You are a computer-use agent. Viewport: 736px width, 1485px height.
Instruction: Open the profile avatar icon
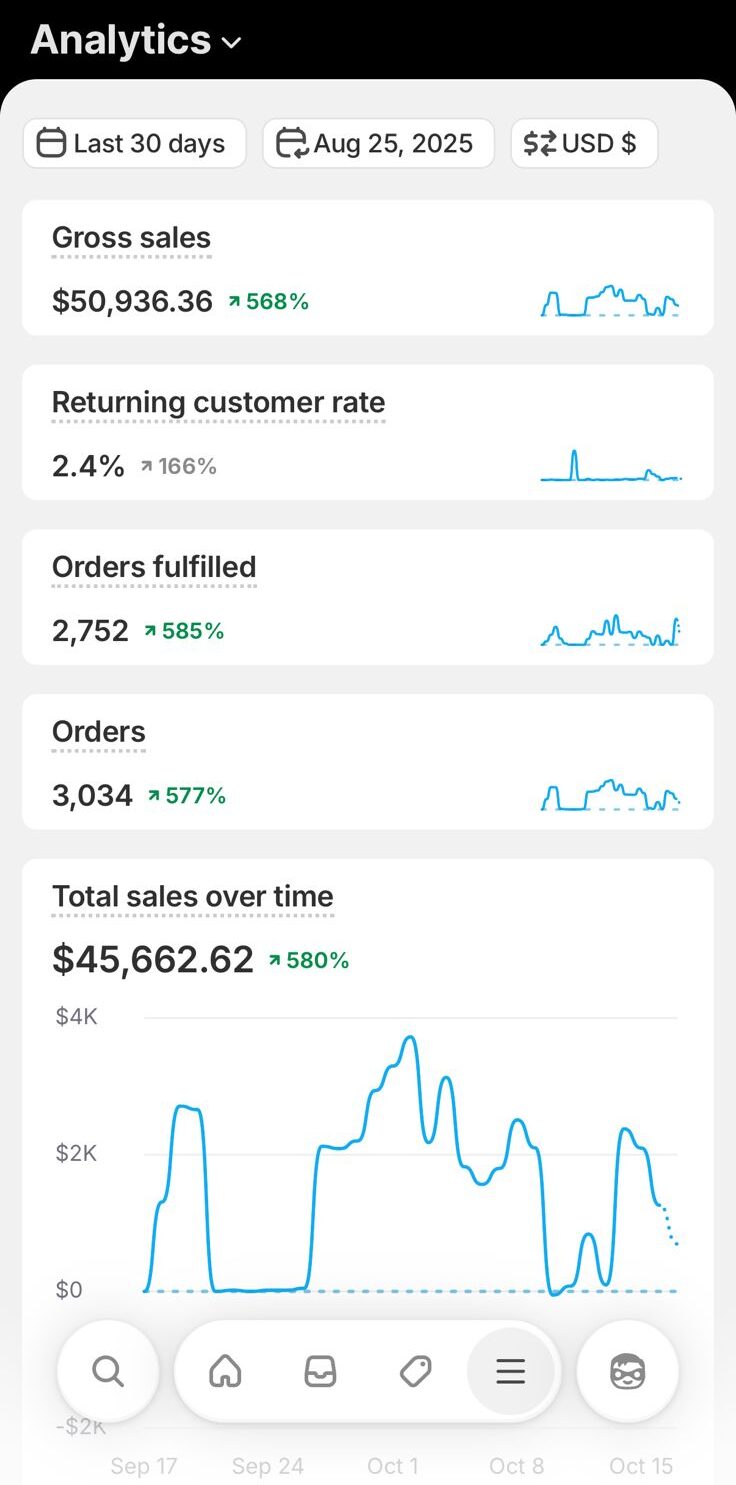(627, 1371)
